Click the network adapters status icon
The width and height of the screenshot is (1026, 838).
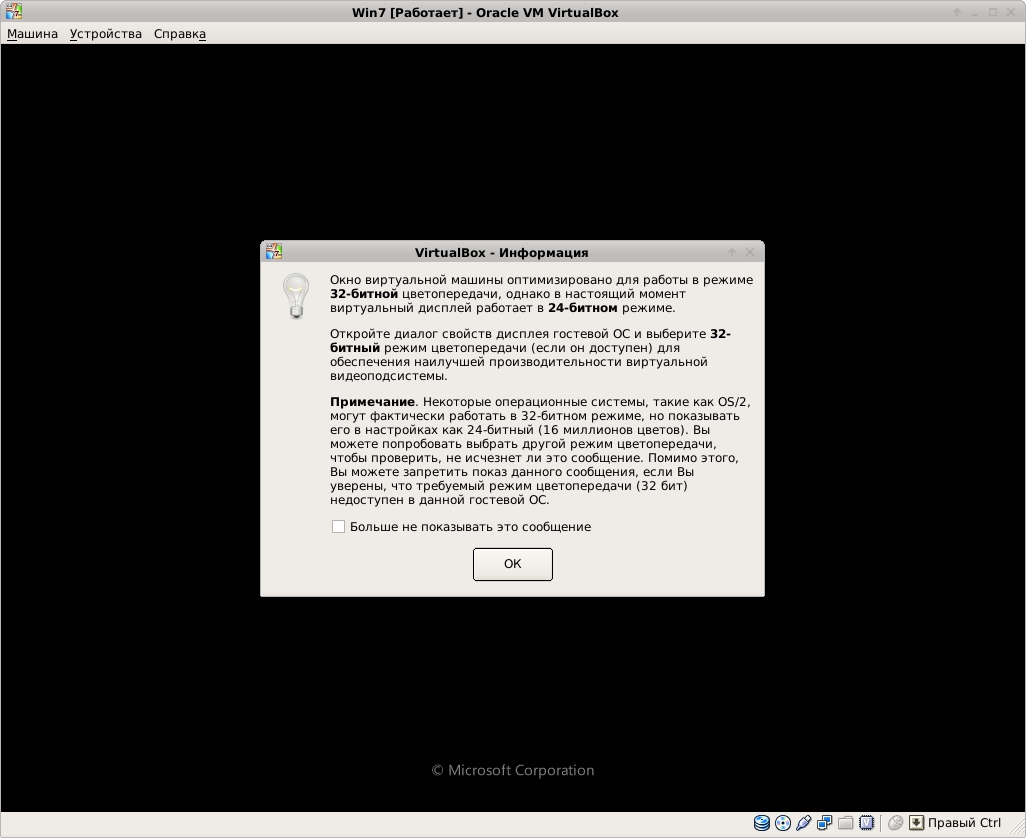(x=824, y=823)
